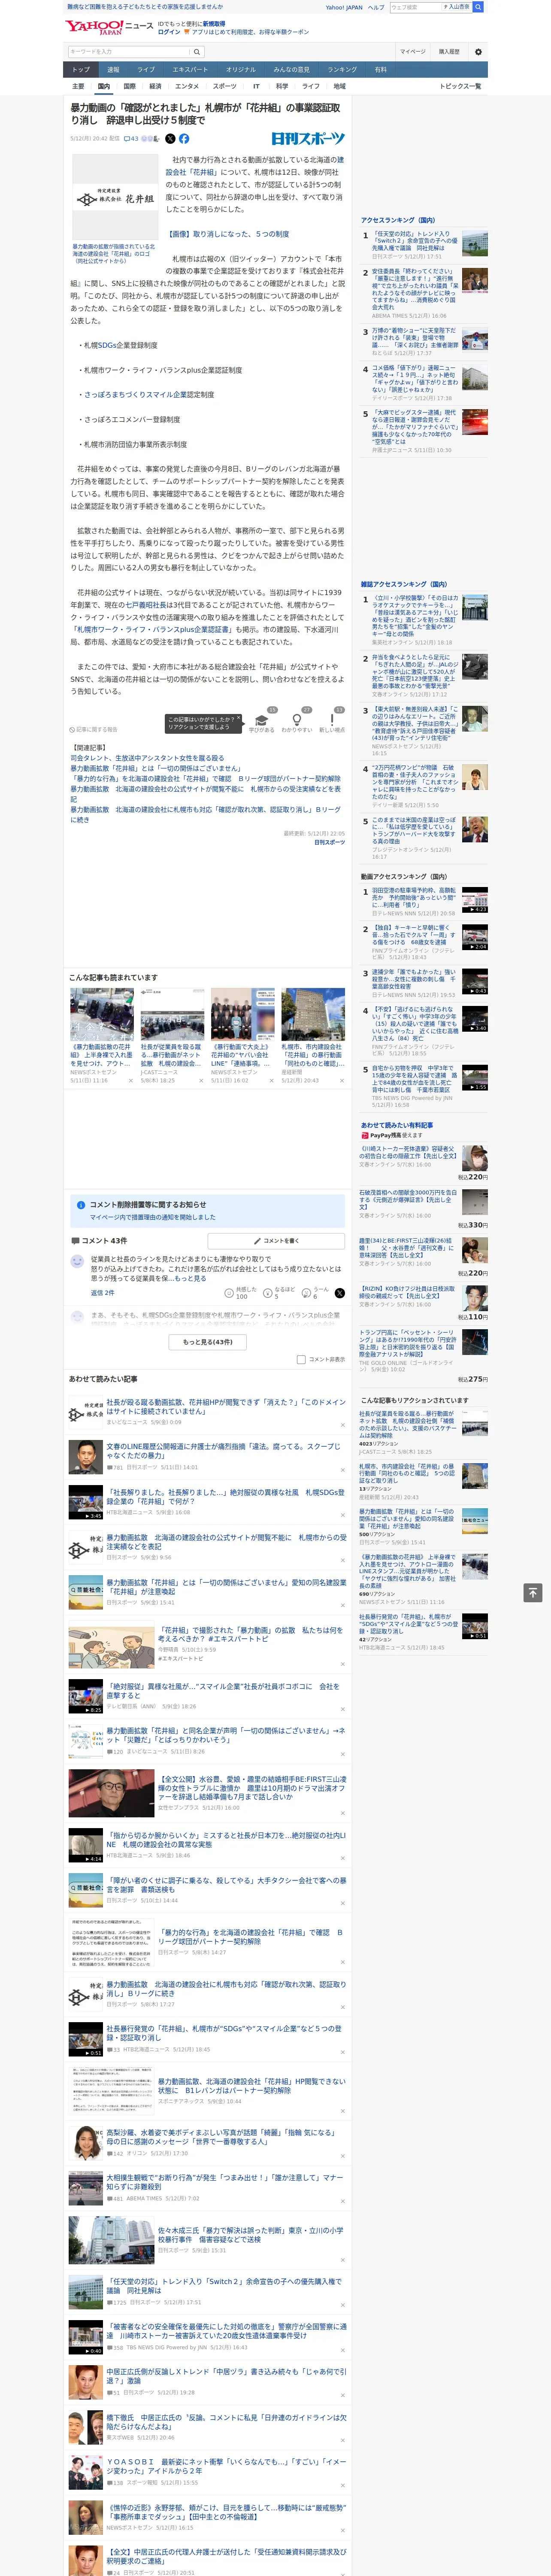Click the ログイン link

coord(169,32)
